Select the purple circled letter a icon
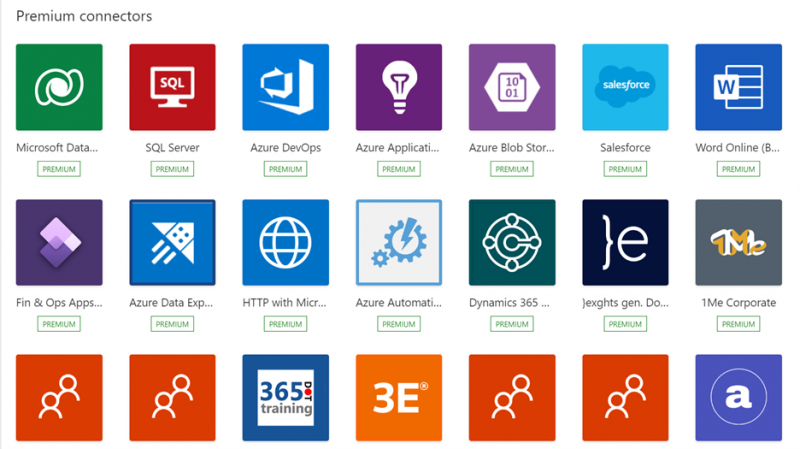This screenshot has height=449, width=800. (x=738, y=397)
